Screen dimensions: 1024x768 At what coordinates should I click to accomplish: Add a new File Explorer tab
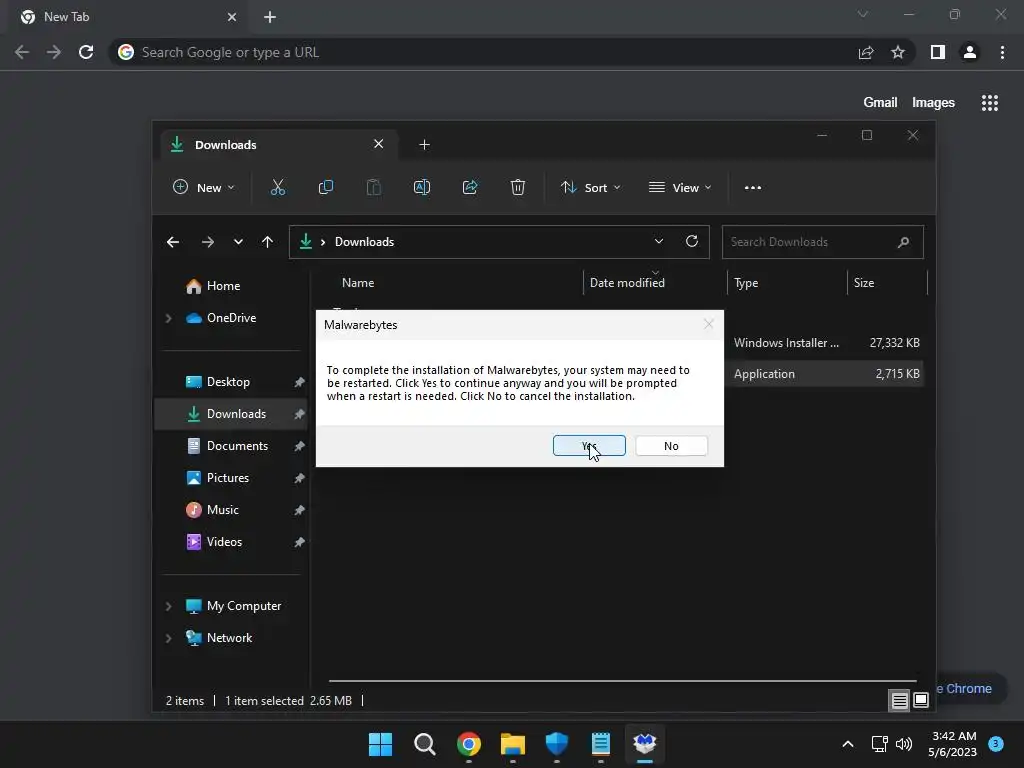[x=424, y=144]
